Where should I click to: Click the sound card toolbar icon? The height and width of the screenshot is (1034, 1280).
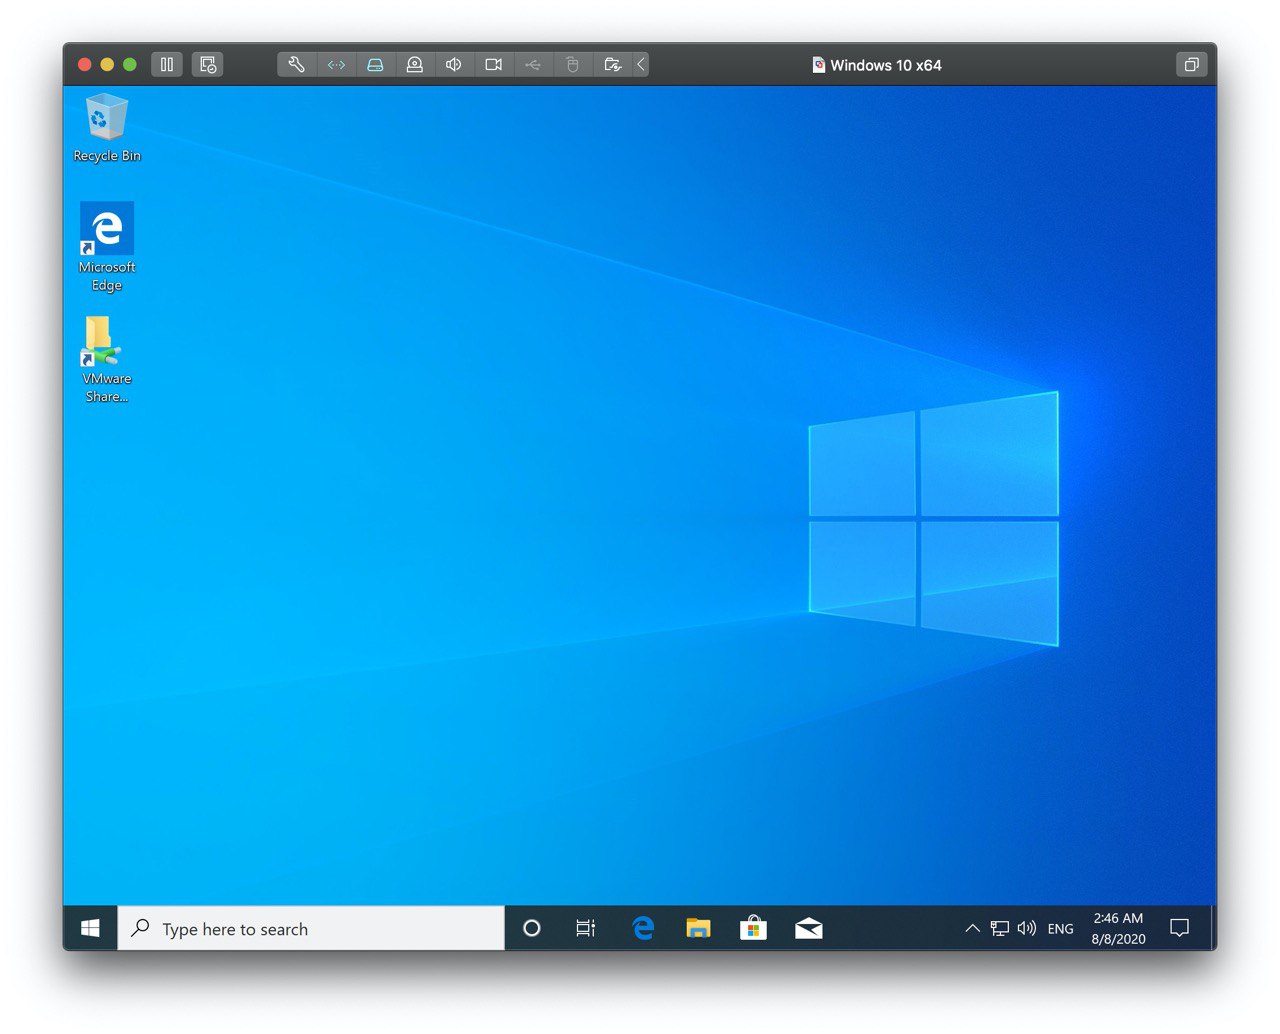(454, 65)
